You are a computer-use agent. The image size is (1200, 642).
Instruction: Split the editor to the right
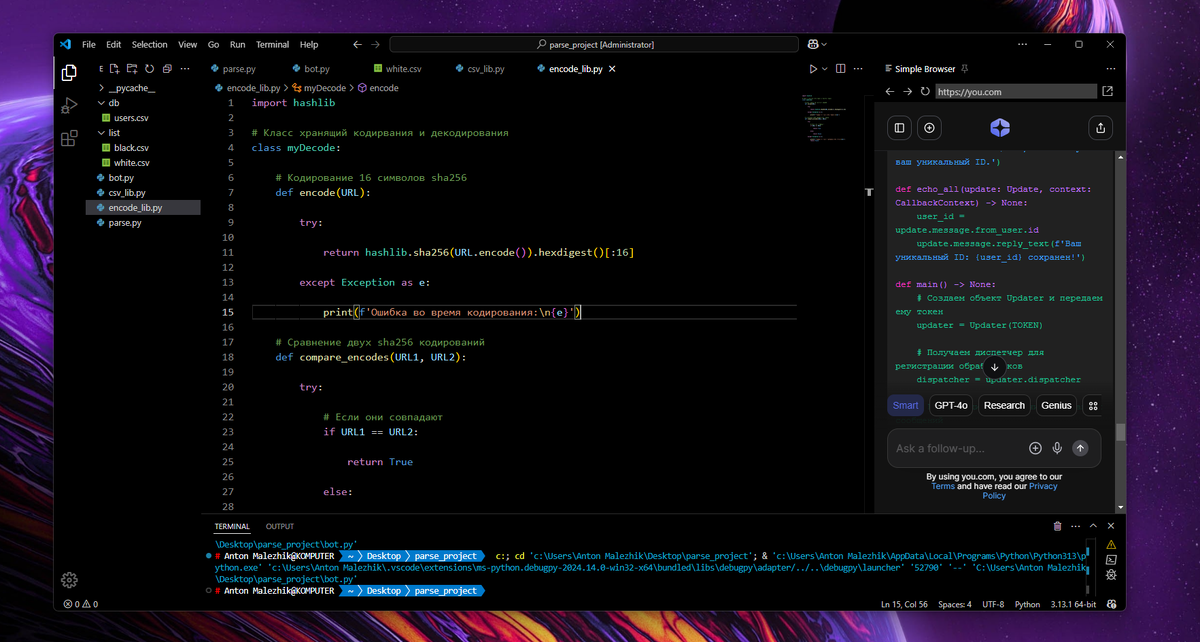point(840,69)
